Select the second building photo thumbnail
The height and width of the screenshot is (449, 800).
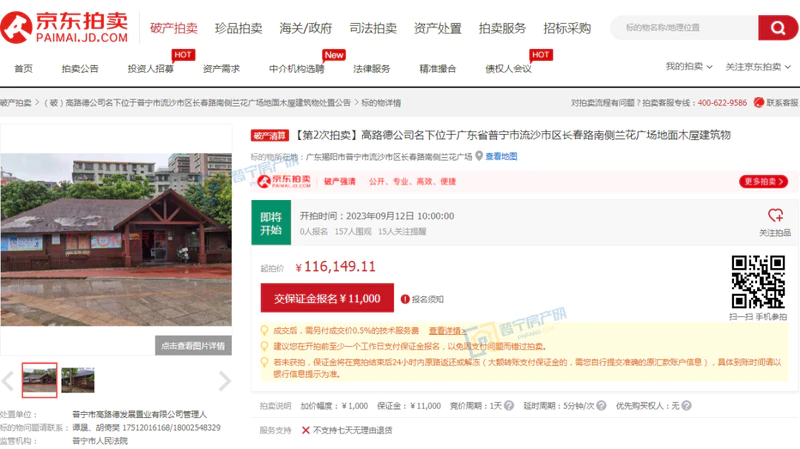pos(78,380)
